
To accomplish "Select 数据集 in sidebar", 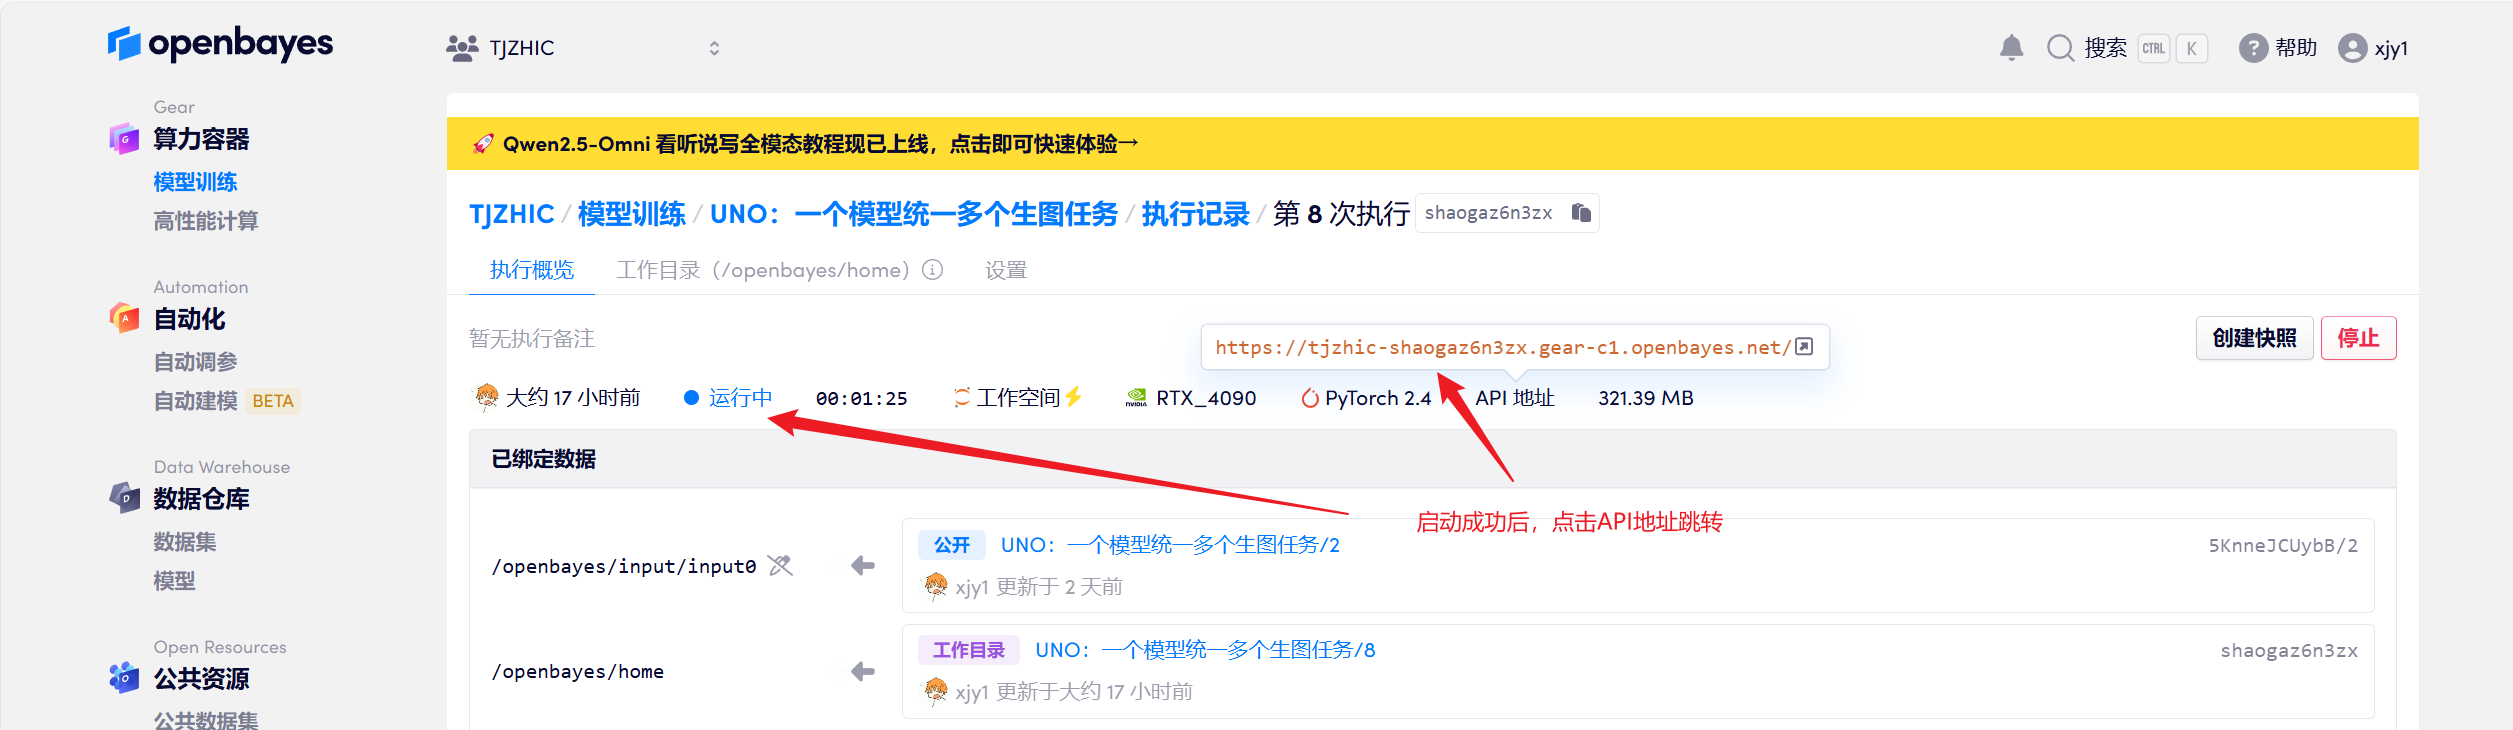I will (185, 542).
